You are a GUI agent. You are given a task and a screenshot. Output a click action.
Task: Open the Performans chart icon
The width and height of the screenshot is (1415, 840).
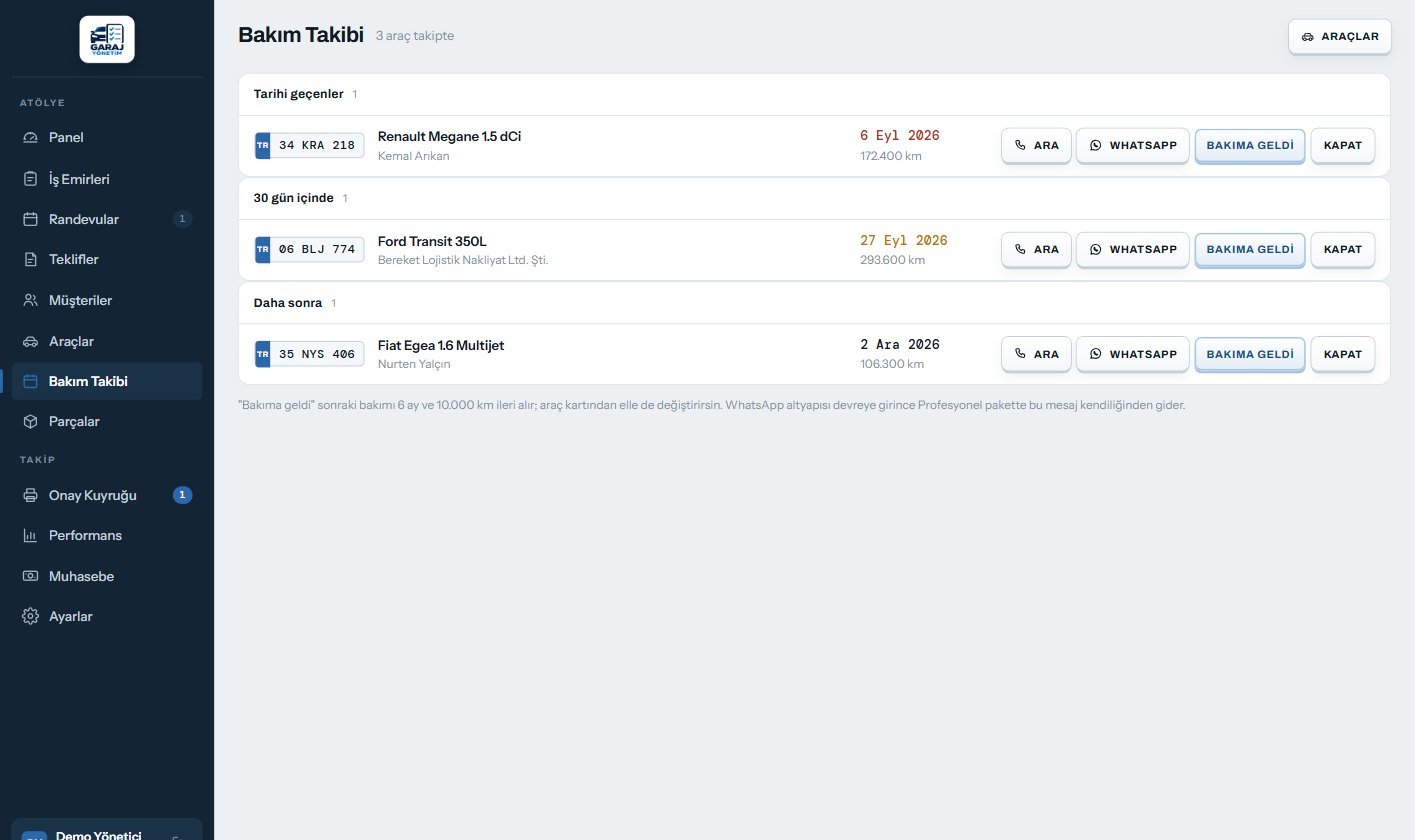click(30, 536)
